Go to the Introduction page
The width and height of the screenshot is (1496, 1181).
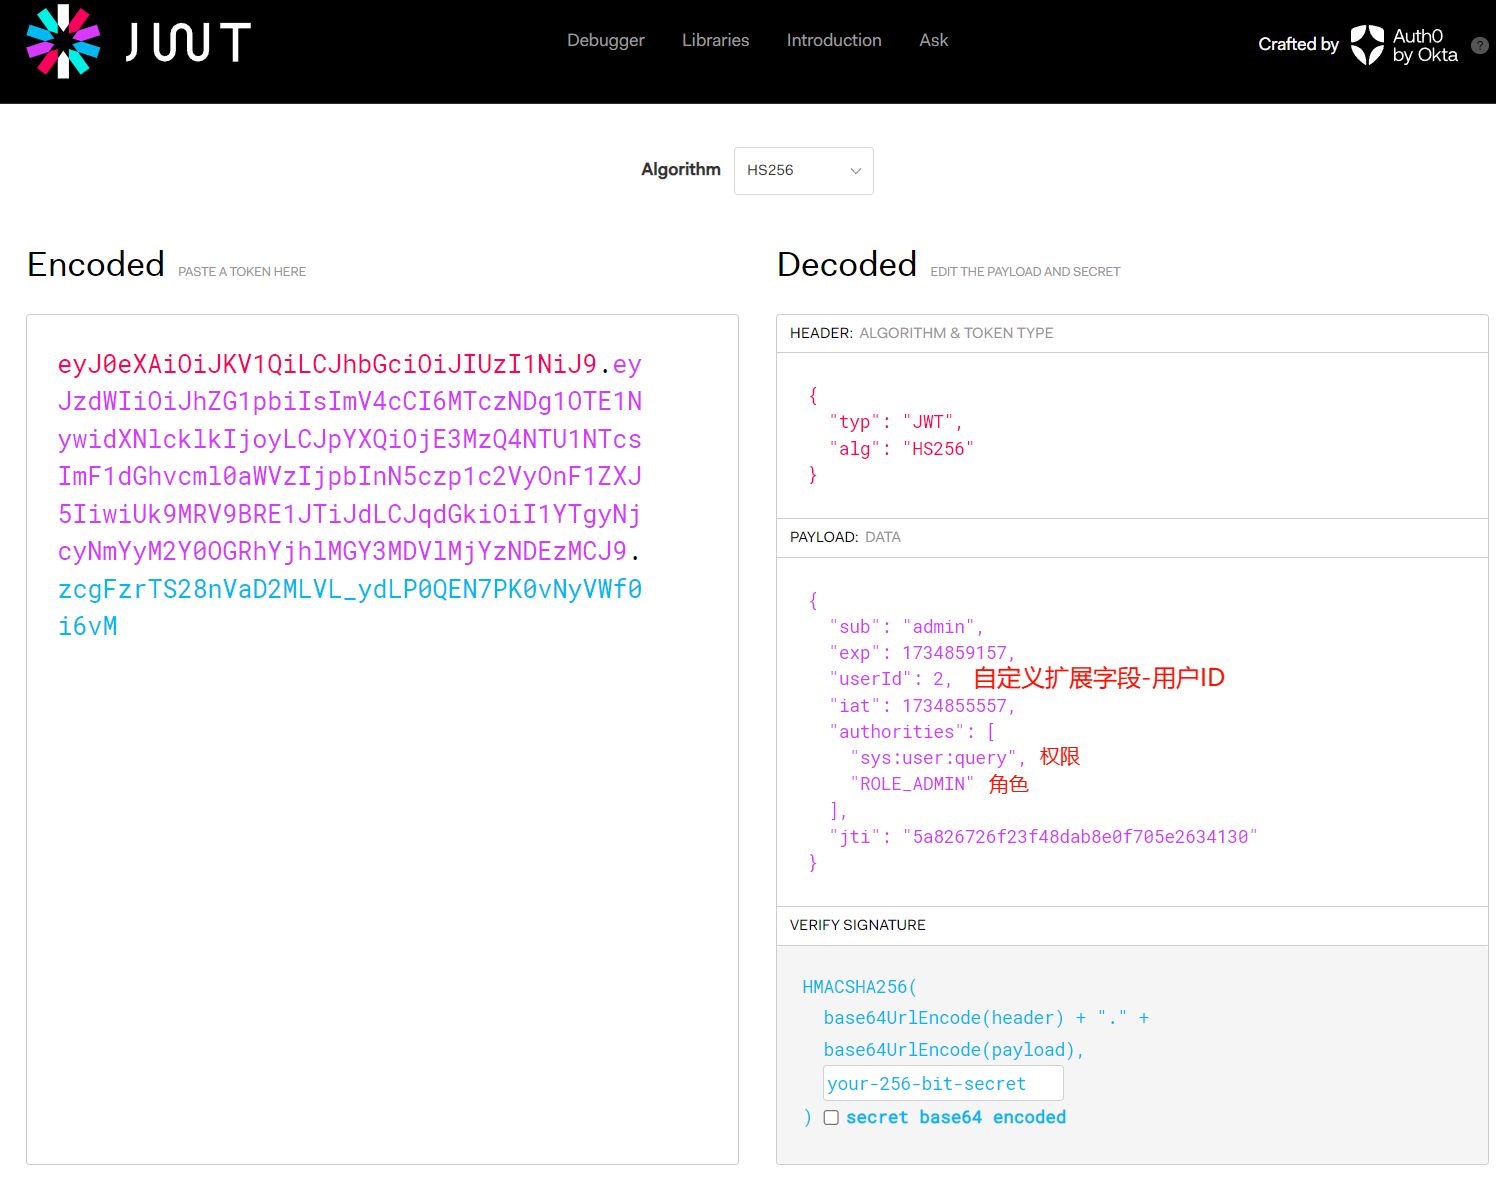click(x=834, y=40)
